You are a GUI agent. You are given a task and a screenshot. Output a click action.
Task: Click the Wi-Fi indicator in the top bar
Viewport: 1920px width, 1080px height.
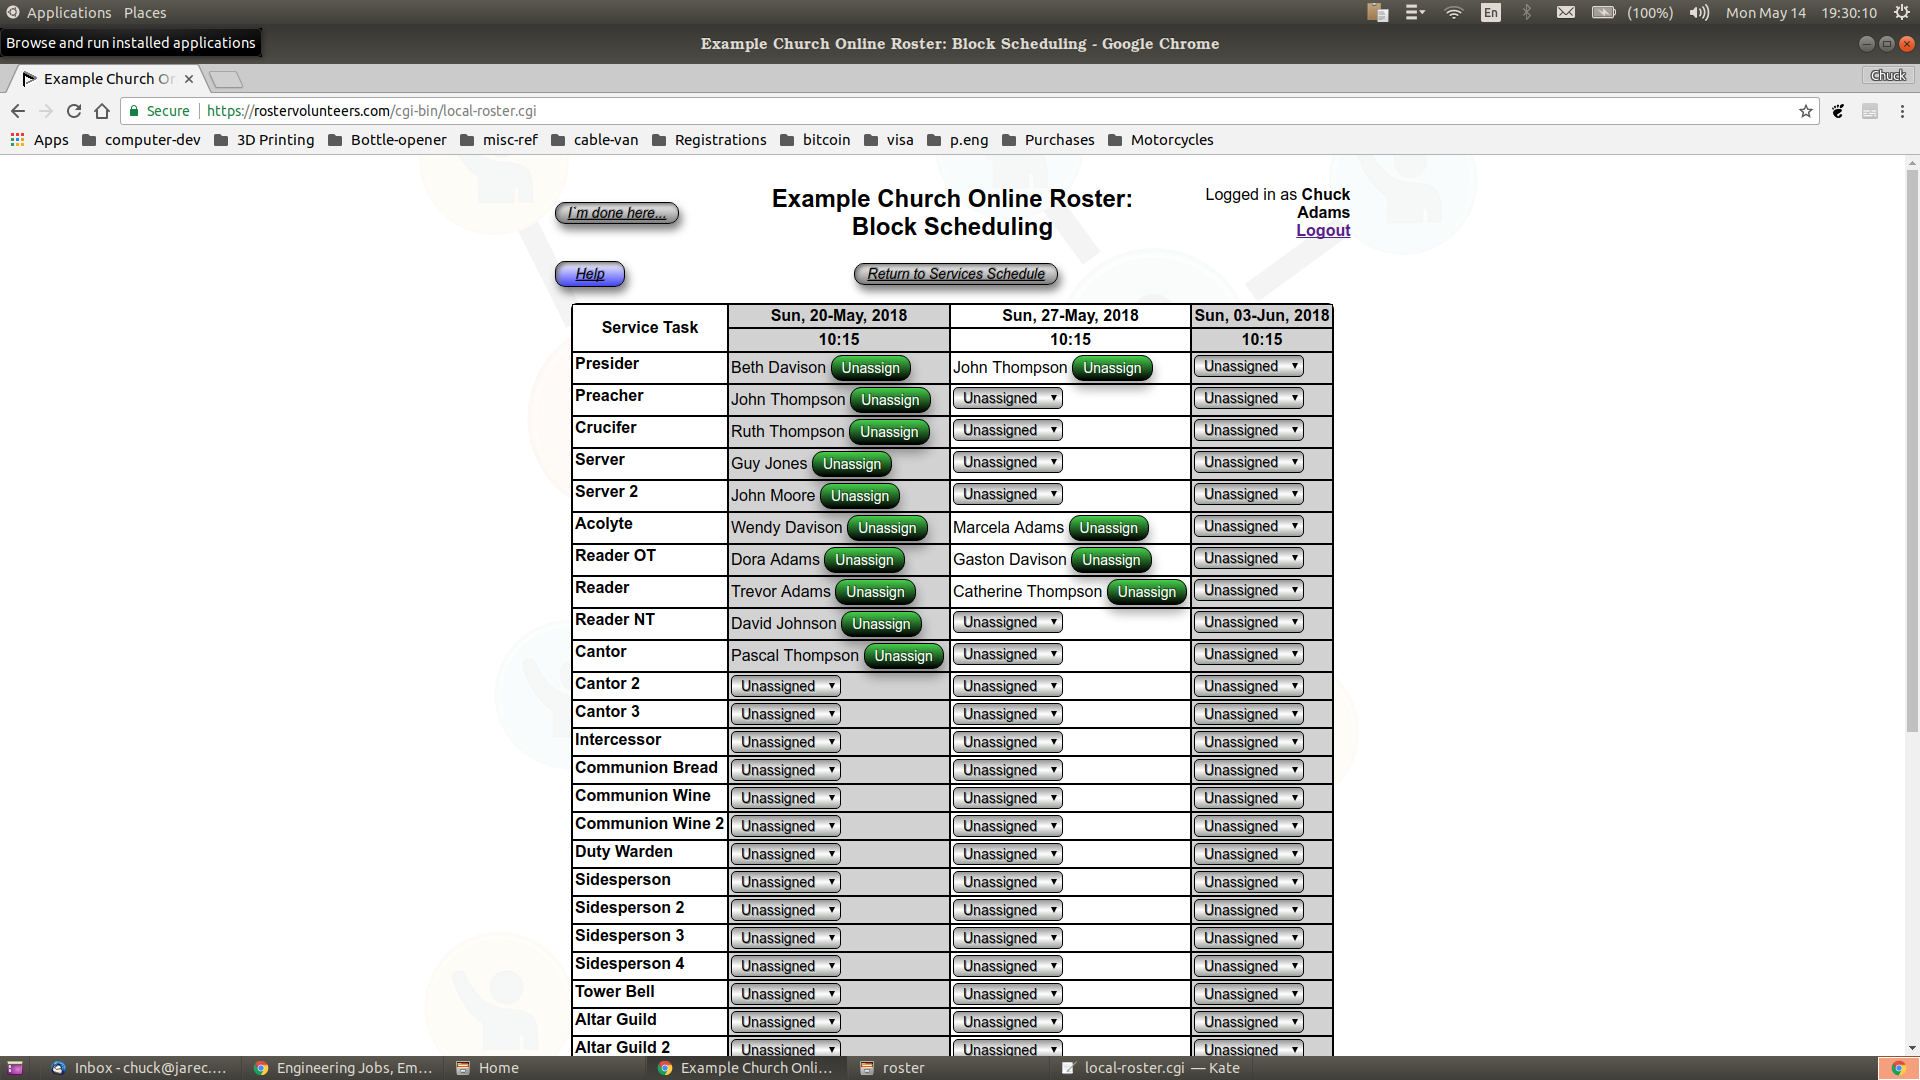[1453, 13]
